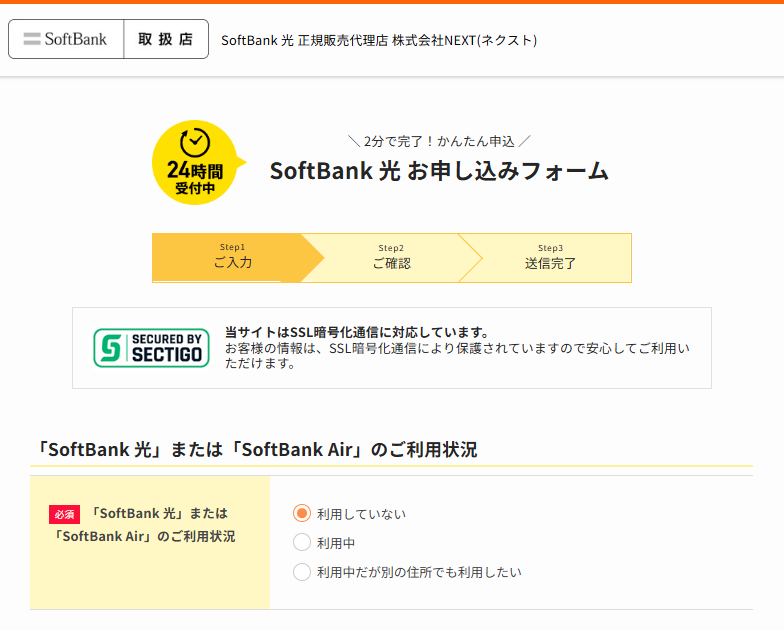Pick 利用中だが別の住所でも利用したい radio option
Viewport: 784px width, 630px height.
[x=302, y=572]
